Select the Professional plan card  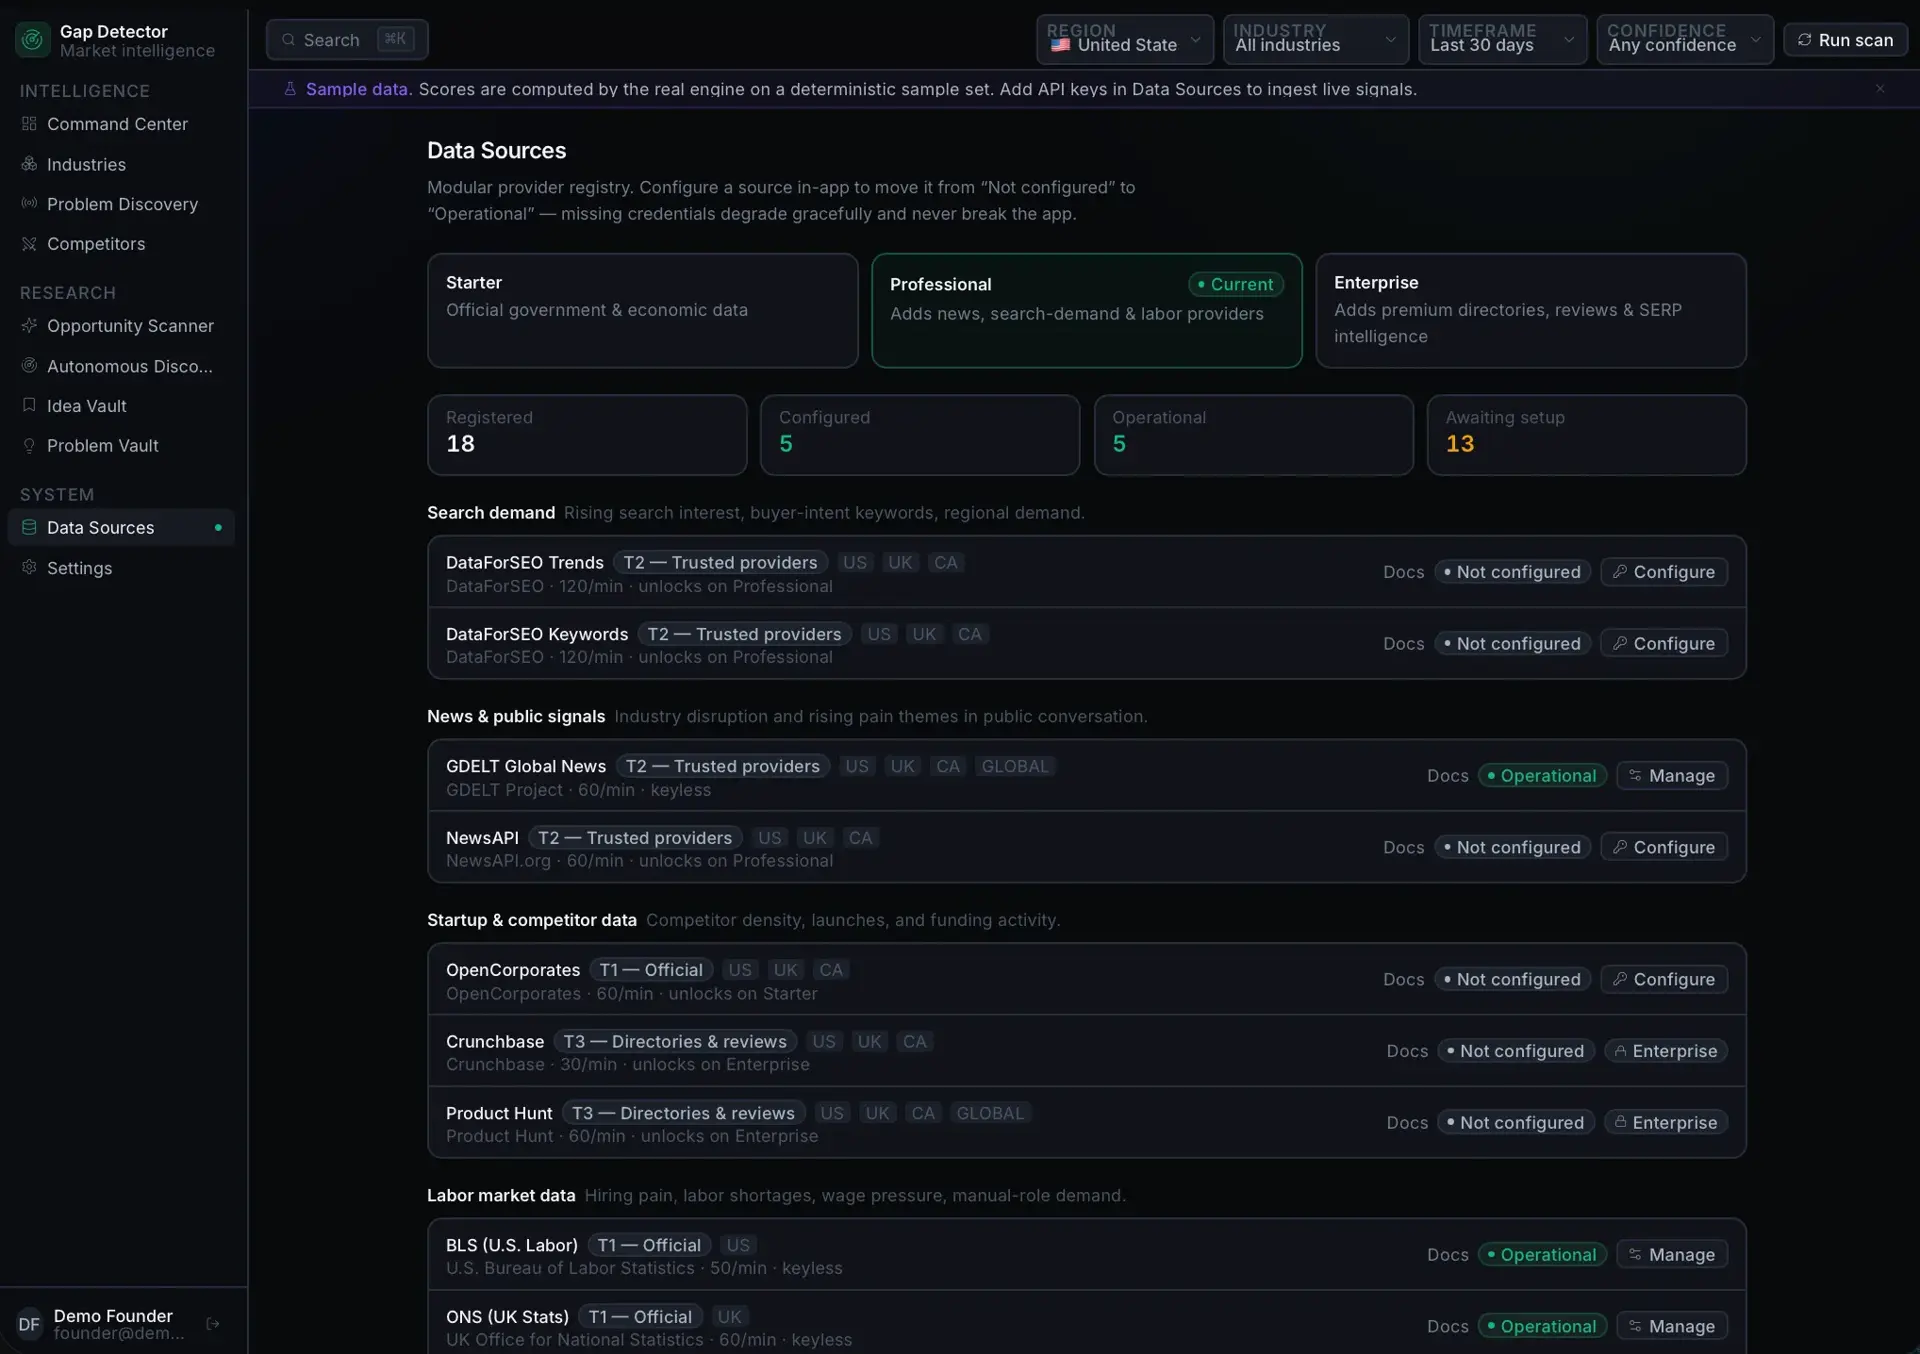1086,310
